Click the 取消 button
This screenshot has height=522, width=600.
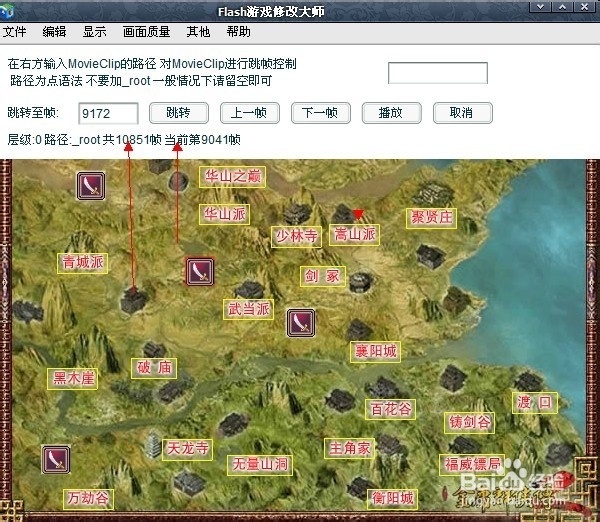click(463, 113)
